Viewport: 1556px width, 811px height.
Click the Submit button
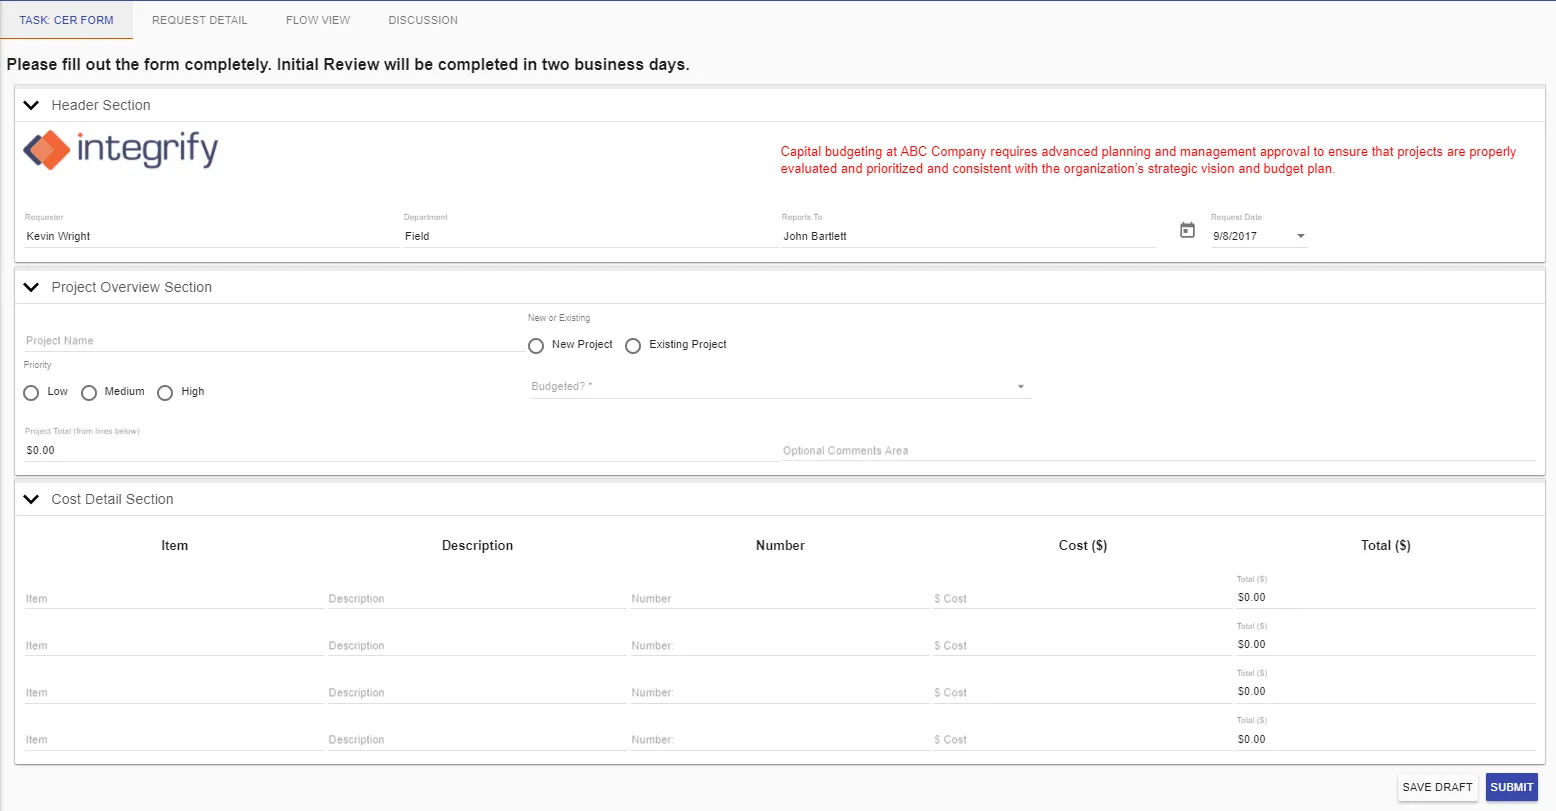tap(1511, 787)
